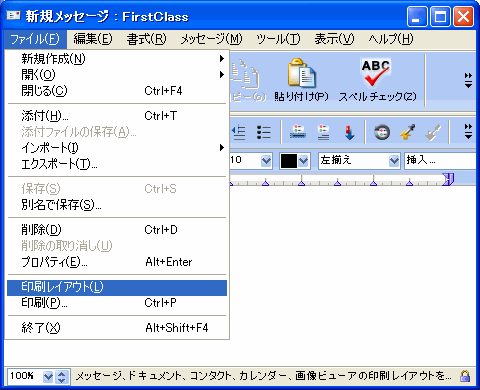Expand the upper toolbar overflow chevron

pyautogui.click(x=468, y=80)
